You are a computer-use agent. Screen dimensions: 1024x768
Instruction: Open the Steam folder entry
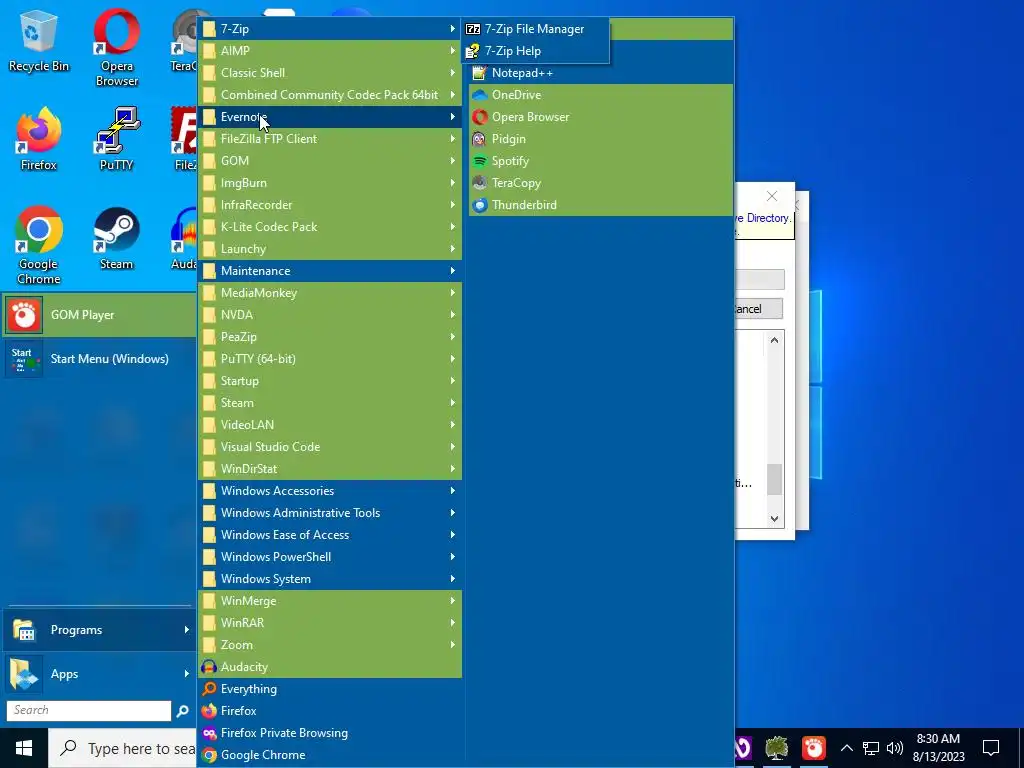(330, 403)
